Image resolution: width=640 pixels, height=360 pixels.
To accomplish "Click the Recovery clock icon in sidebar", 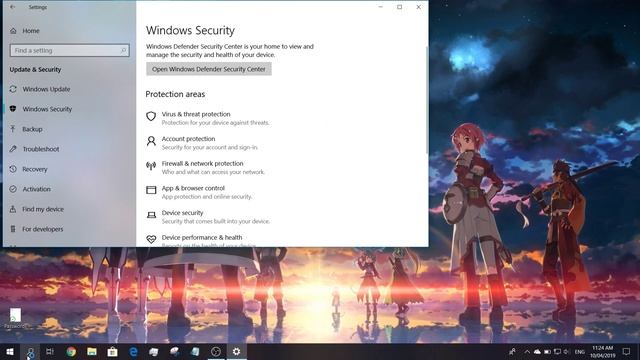I will 13,169.
